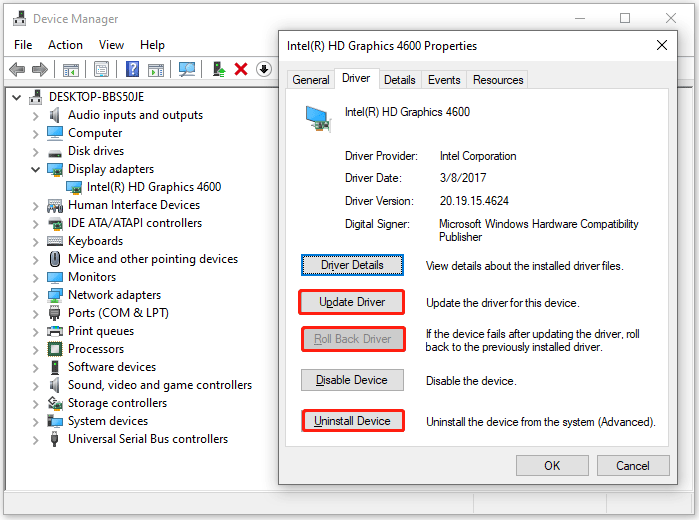Click the Disable Device button
Screen dimensions: 699x520
(x=352, y=380)
